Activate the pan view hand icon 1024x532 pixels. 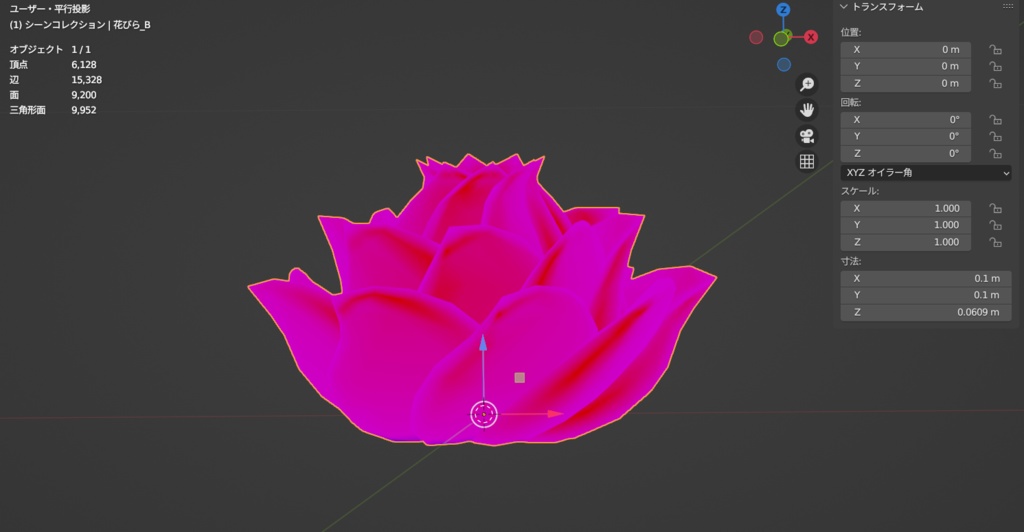[x=807, y=110]
